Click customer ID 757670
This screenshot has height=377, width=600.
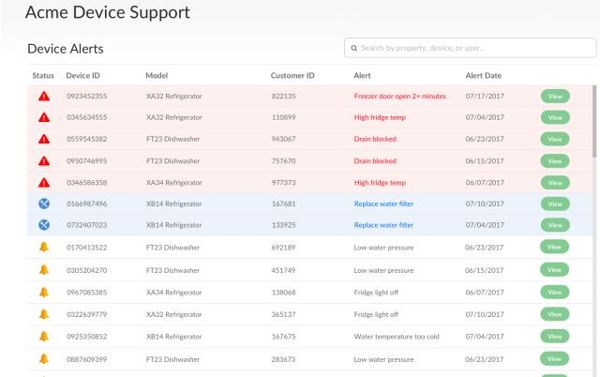pyautogui.click(x=284, y=161)
